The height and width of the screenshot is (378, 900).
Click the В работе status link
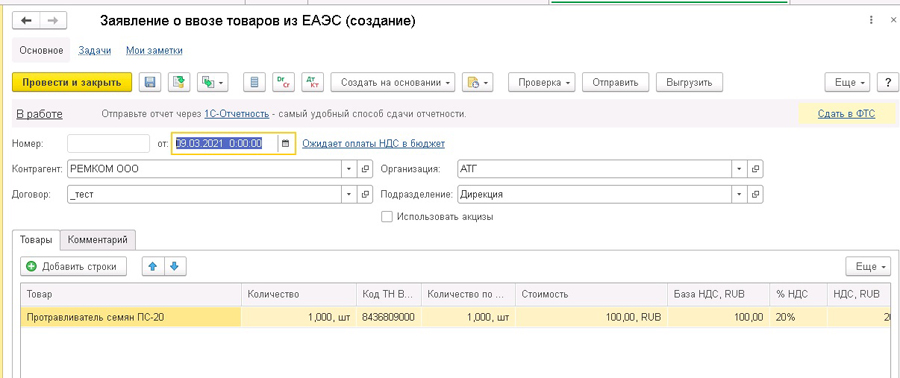(39, 114)
